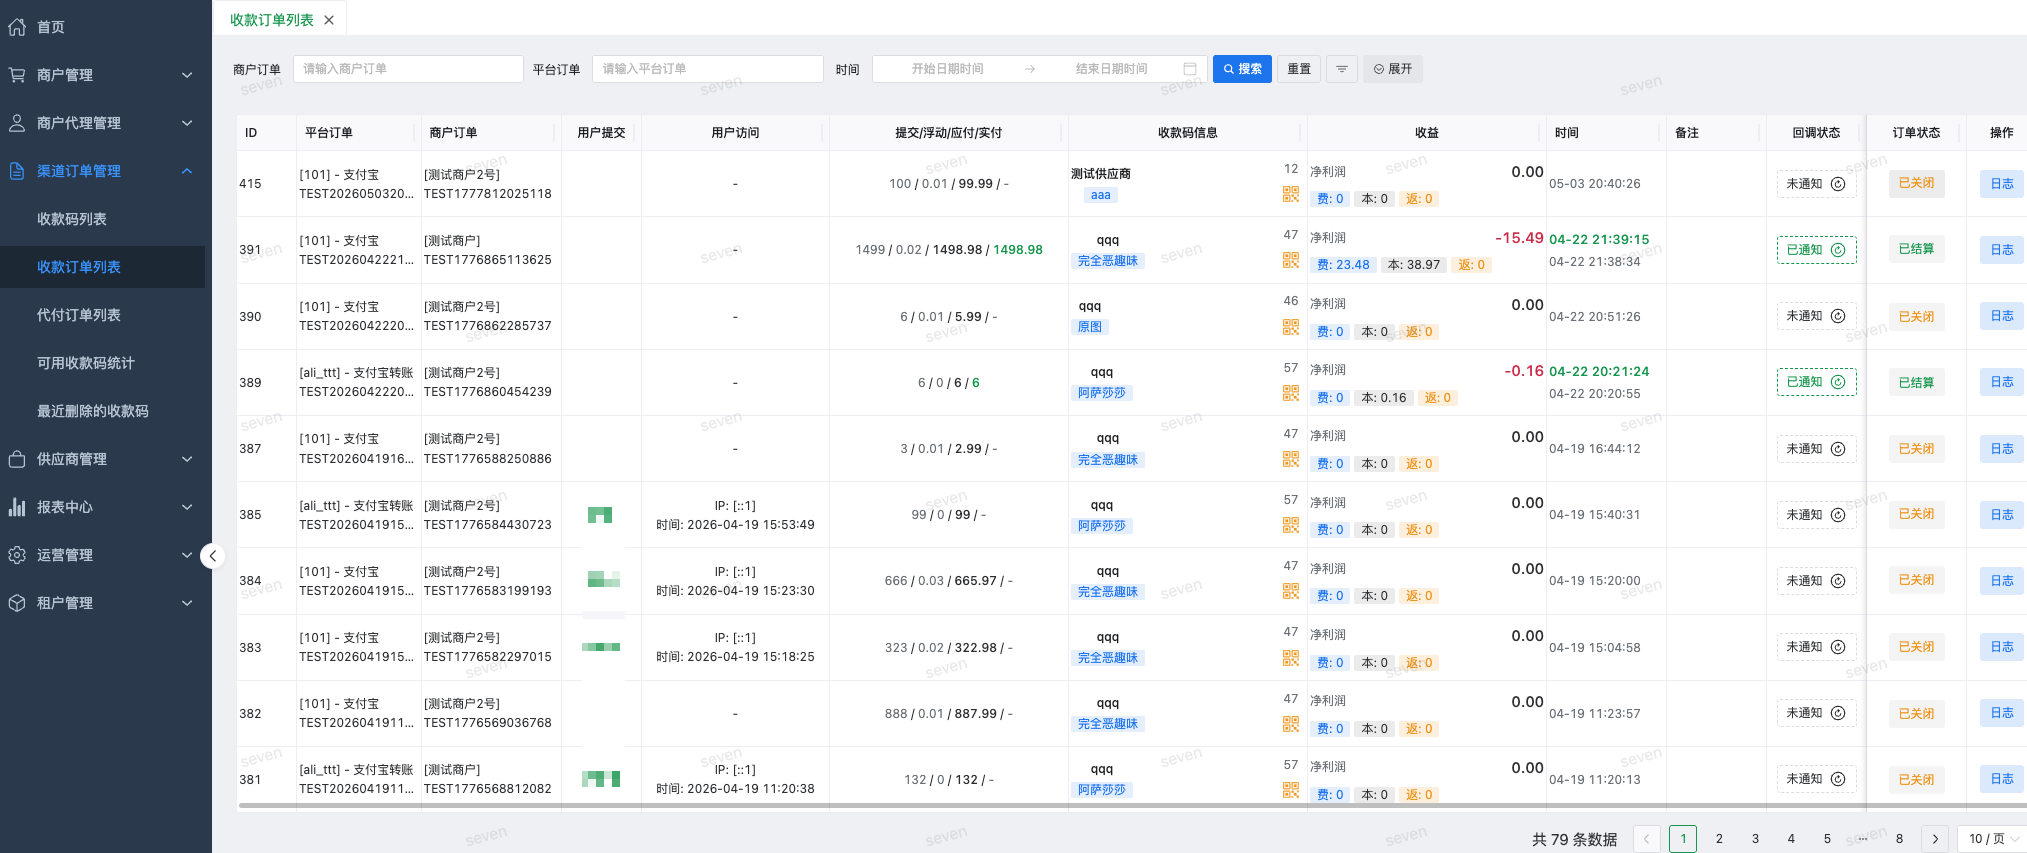Expand 租户管理 menu
The height and width of the screenshot is (853, 2027).
pos(187,603)
